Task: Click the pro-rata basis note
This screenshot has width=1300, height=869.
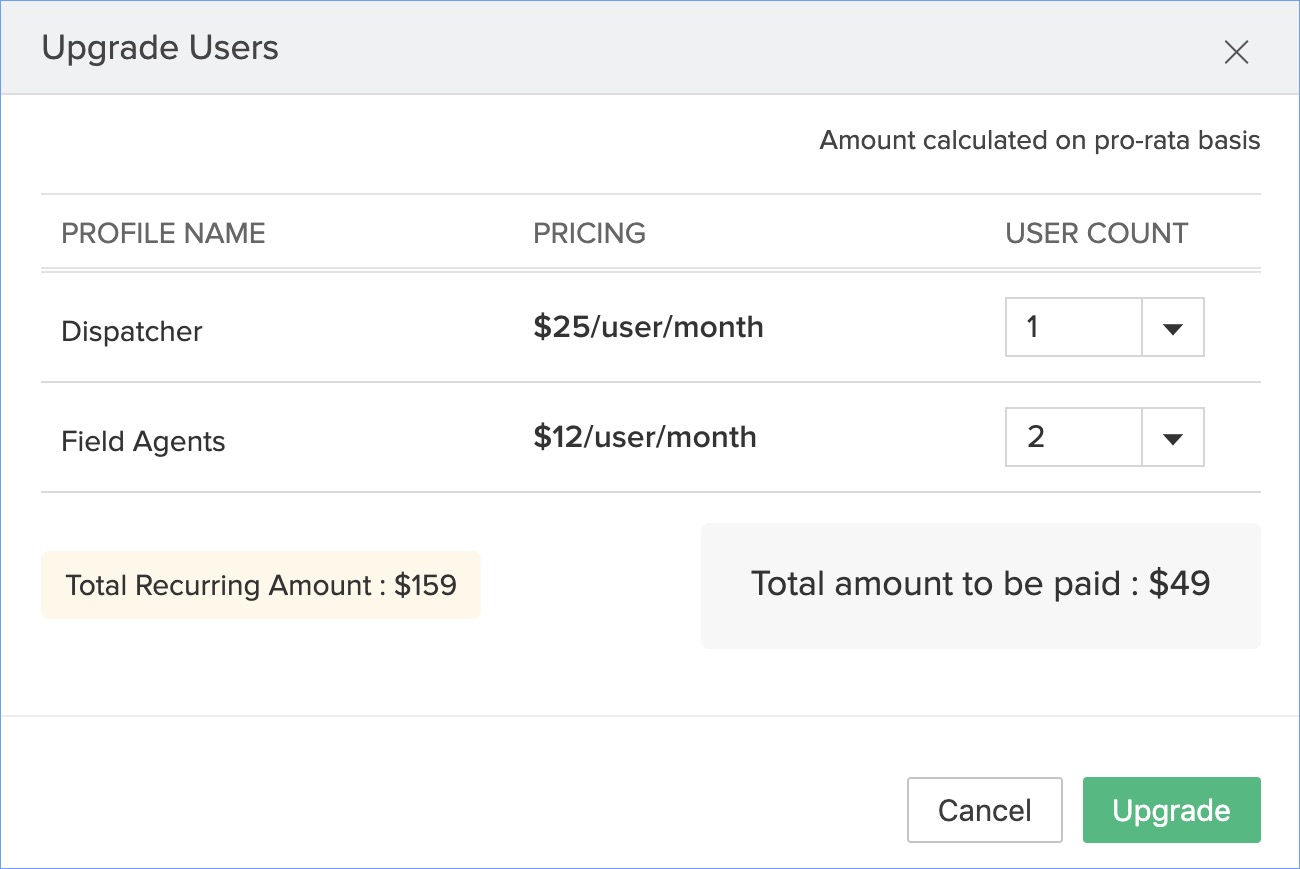Action: [x=1039, y=140]
